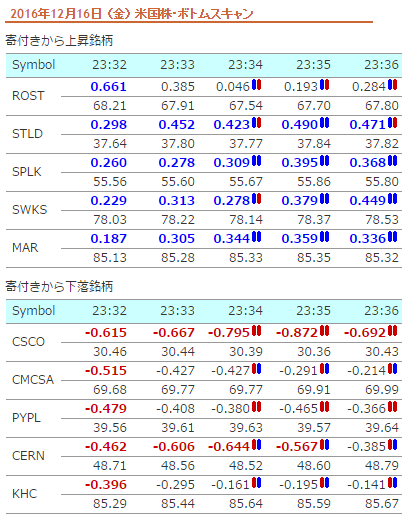Click PYPL price 39.61
Viewport: 407px width, 518px height.
(x=178, y=428)
